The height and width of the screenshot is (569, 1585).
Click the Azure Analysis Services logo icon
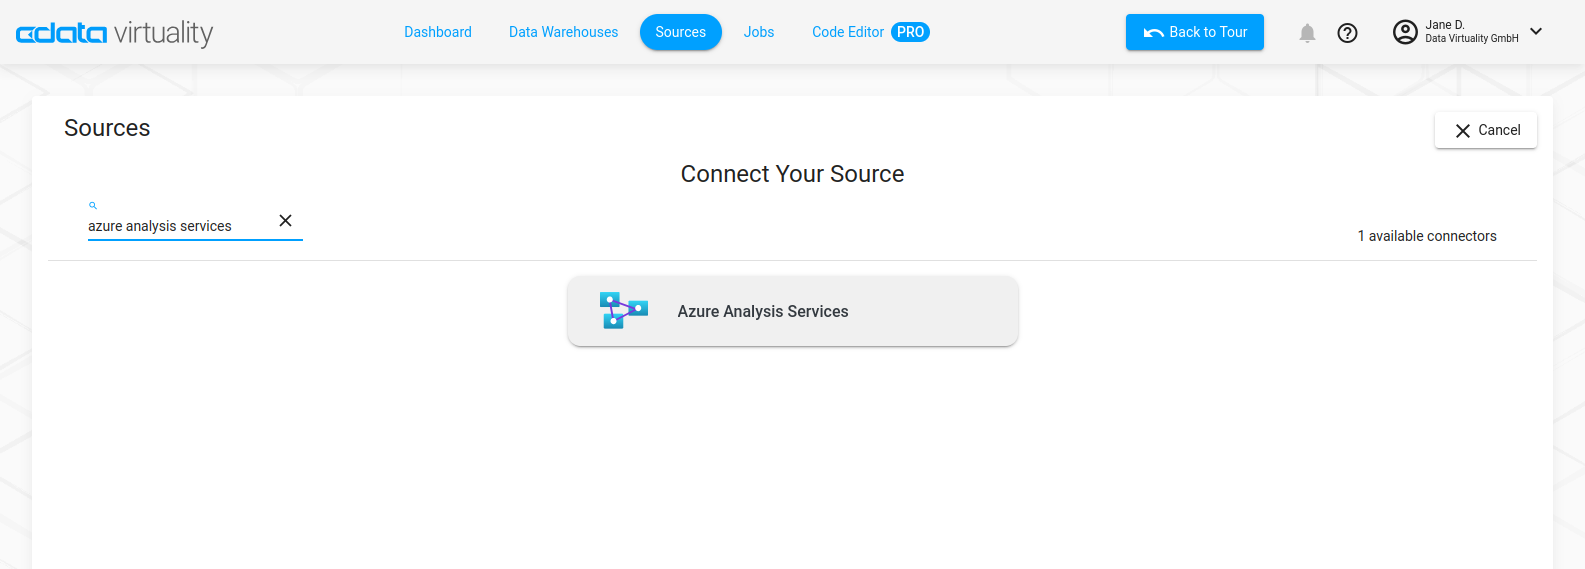(623, 311)
